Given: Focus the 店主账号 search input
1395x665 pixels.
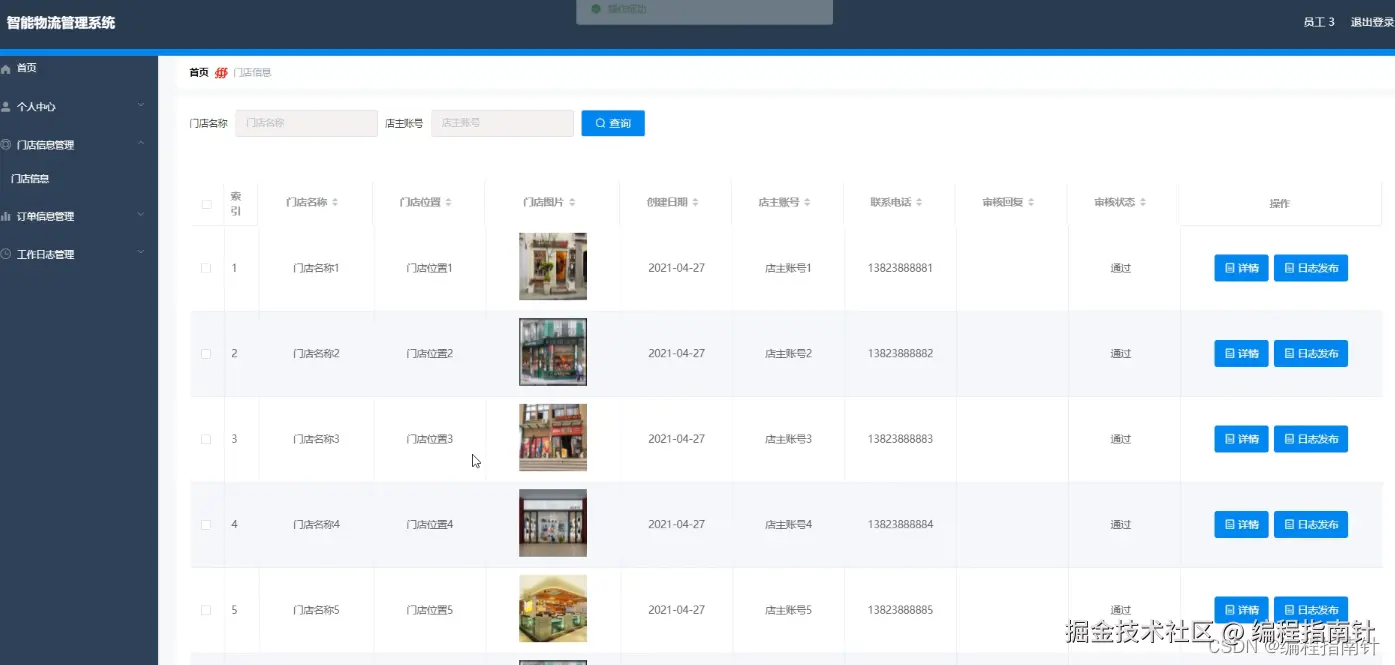Looking at the screenshot, I should click(503, 123).
